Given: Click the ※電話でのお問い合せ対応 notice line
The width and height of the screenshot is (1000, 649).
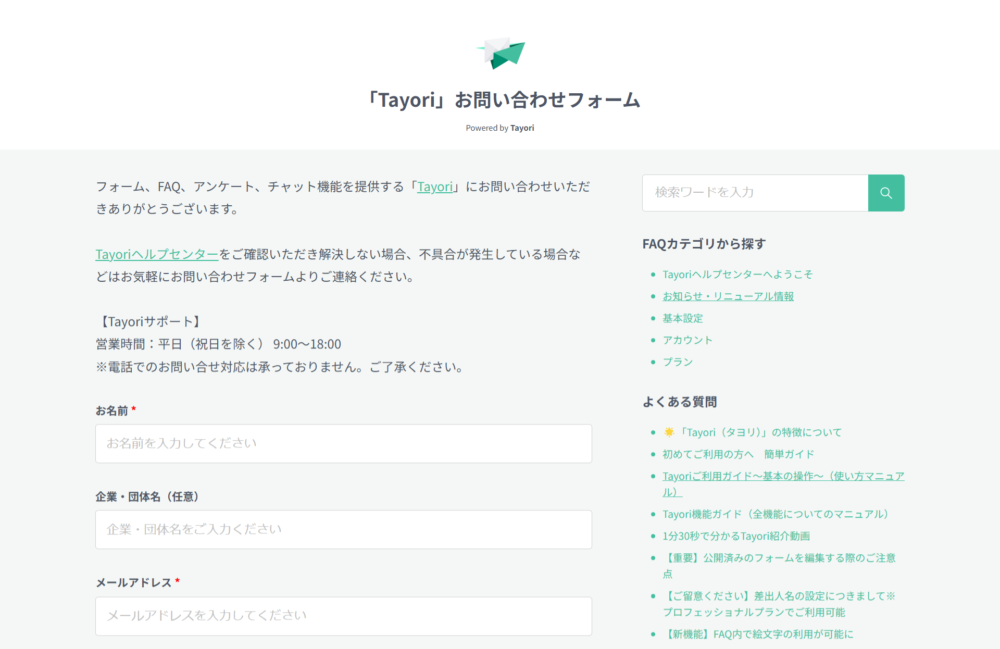Looking at the screenshot, I should [281, 367].
